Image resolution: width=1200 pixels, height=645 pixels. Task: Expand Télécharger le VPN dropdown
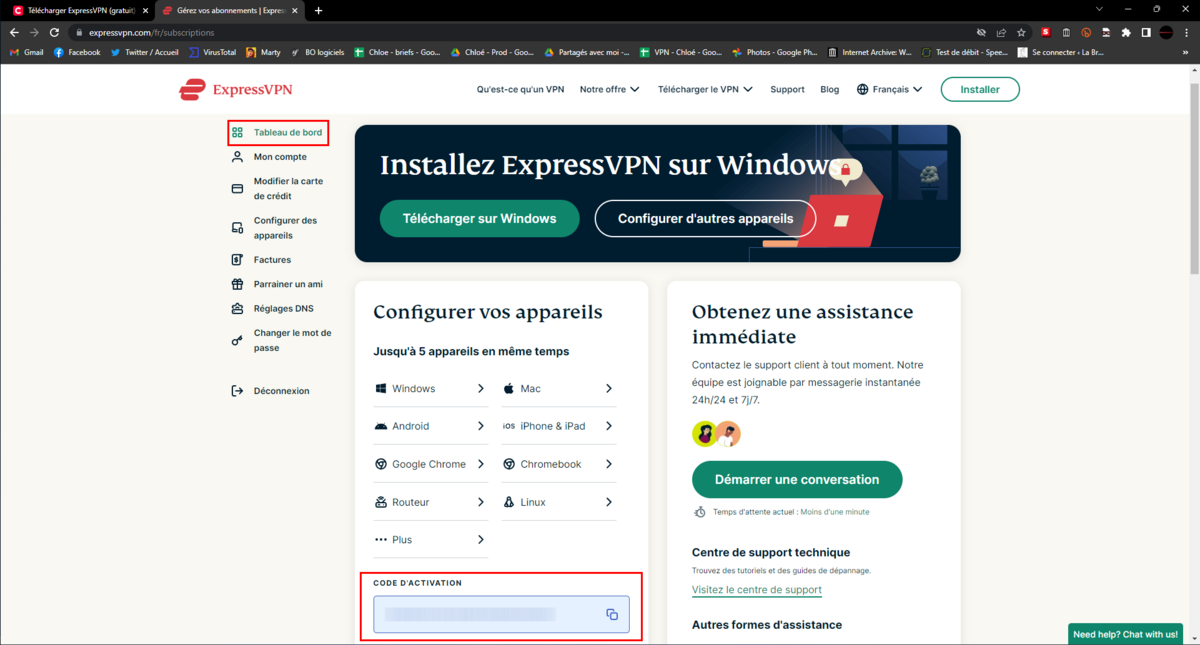click(x=705, y=89)
